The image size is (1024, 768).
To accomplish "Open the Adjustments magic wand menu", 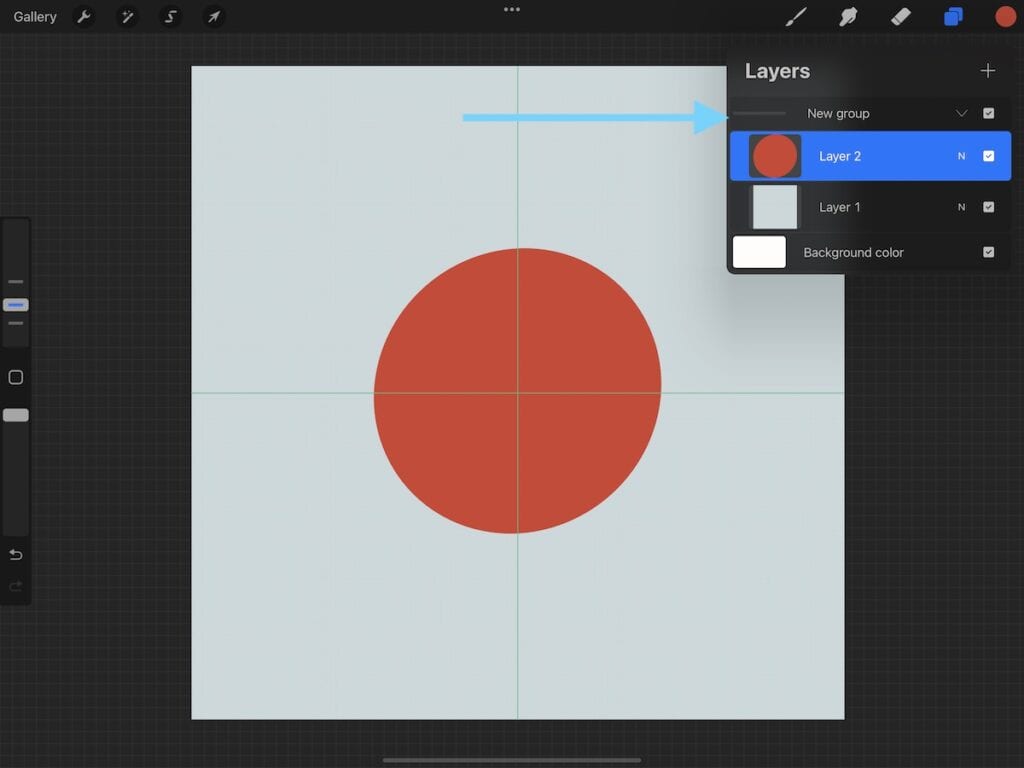I will coord(127,17).
